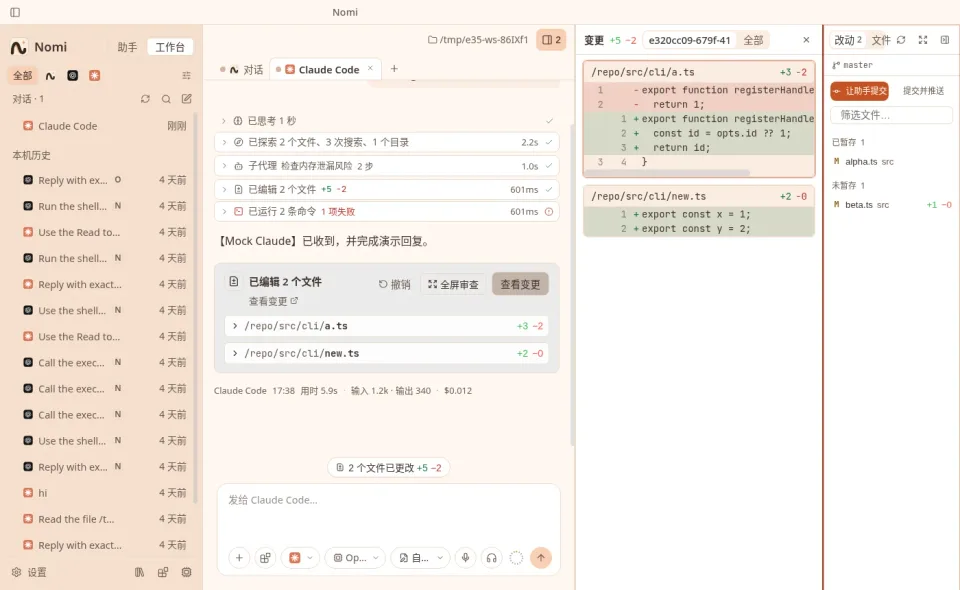Open the library icon beside settings
This screenshot has height=590, width=960.
point(140,572)
